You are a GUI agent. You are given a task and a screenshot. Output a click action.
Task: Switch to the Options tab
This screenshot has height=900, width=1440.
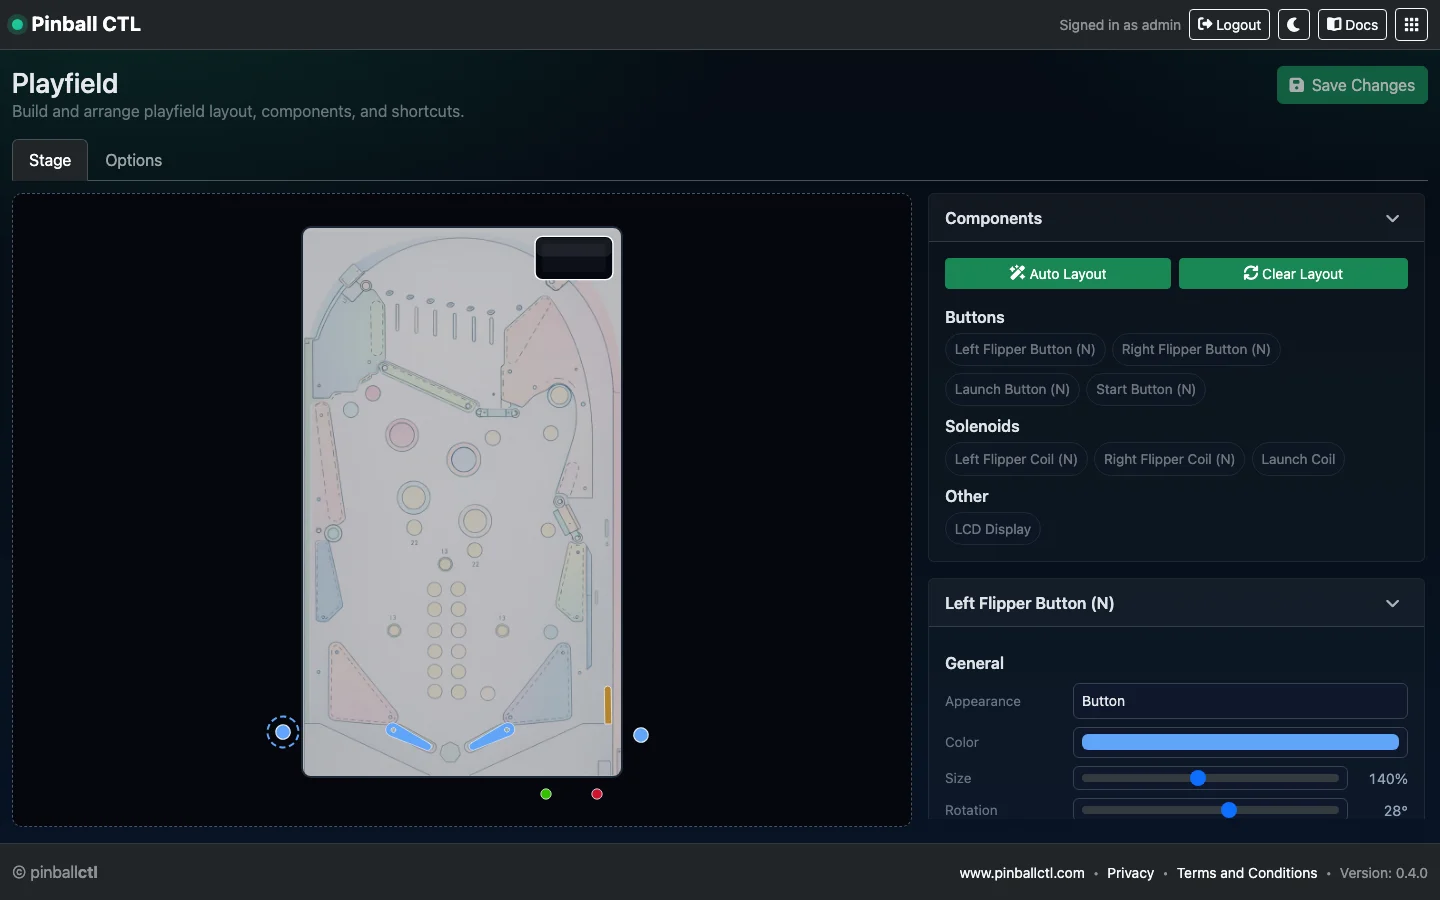pyautogui.click(x=133, y=161)
